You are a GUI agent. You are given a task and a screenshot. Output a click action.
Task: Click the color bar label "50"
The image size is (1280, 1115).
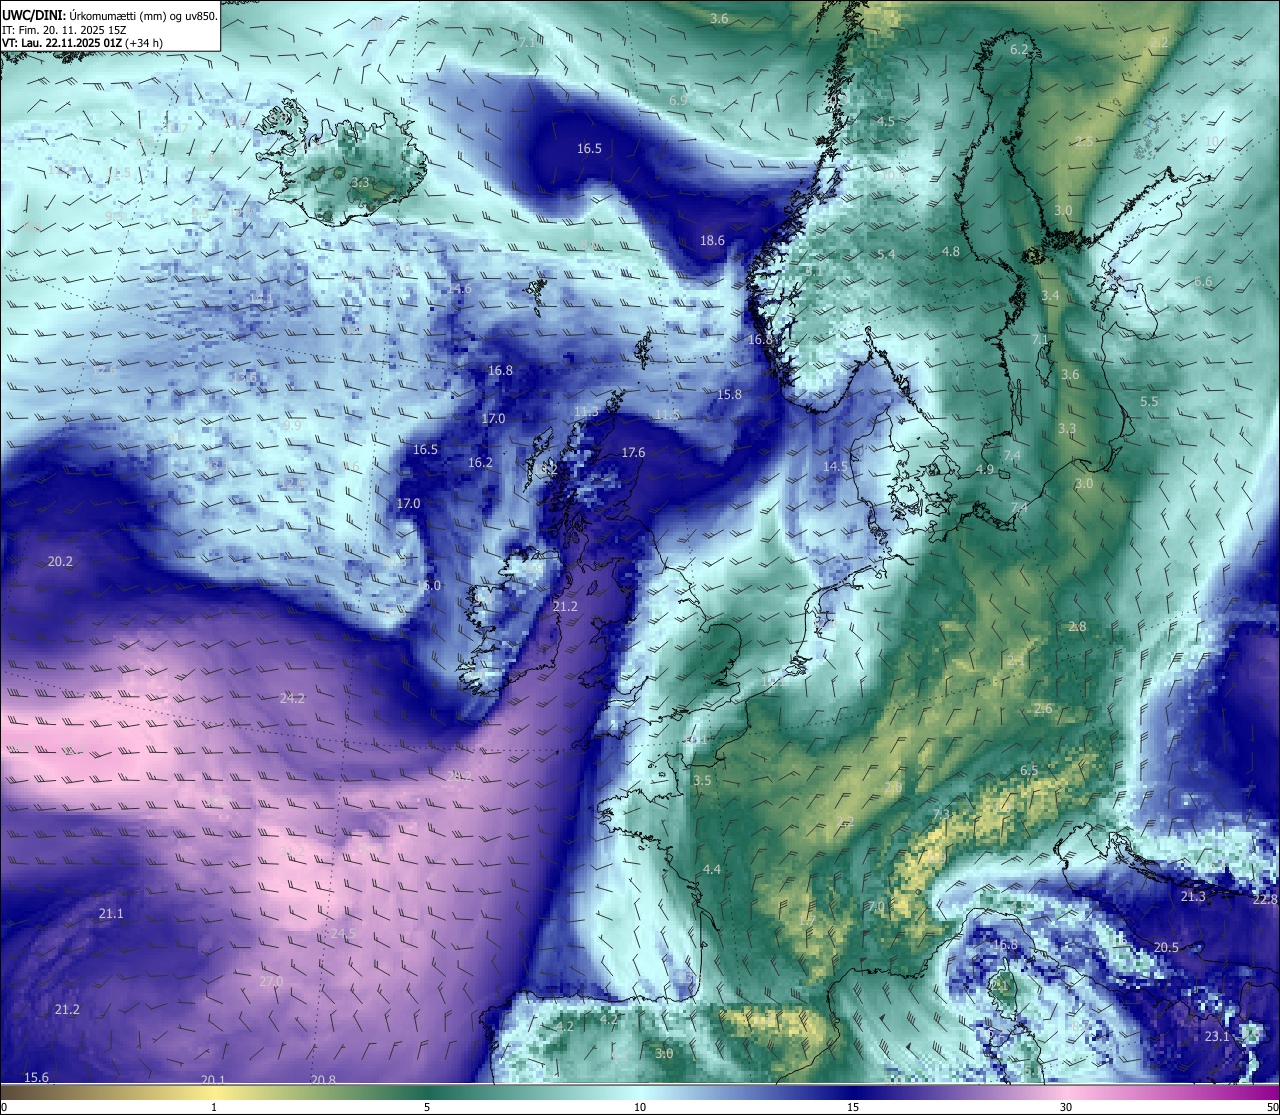point(1272,1107)
